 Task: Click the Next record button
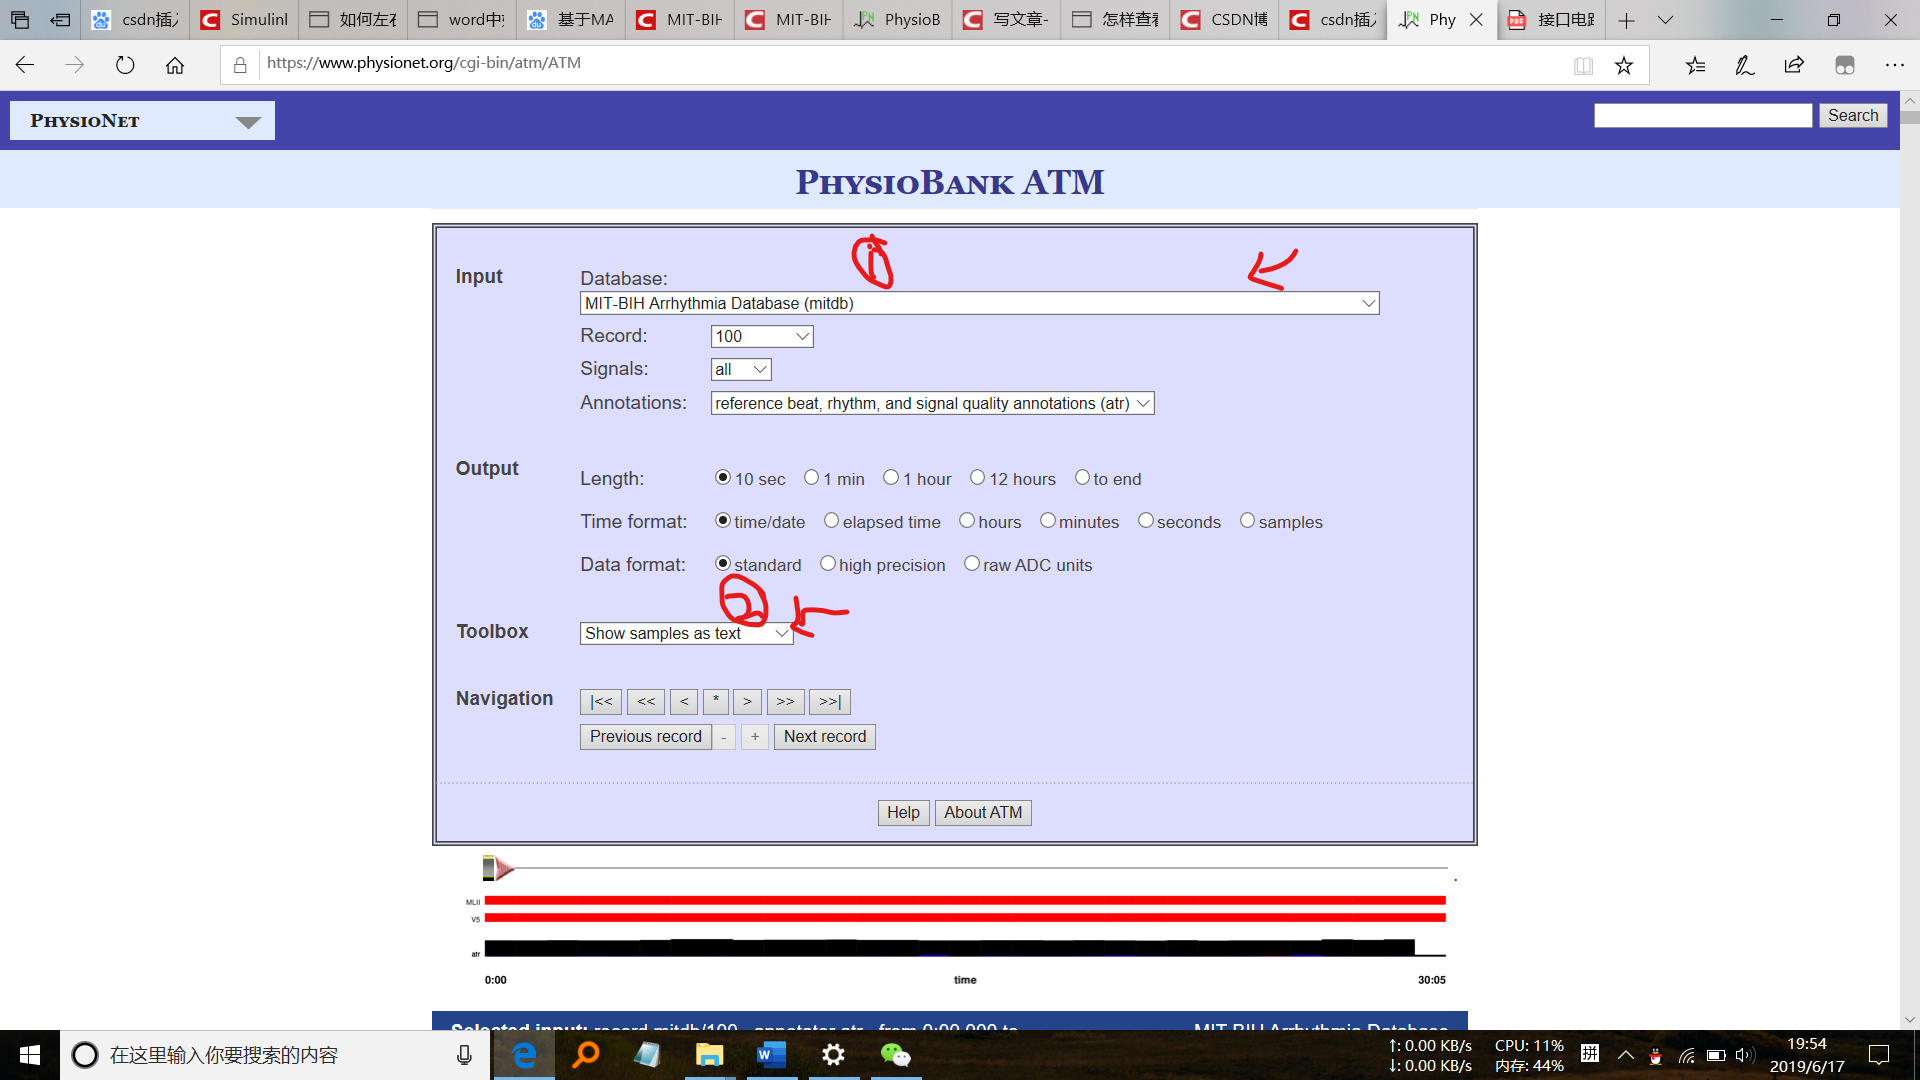824,737
